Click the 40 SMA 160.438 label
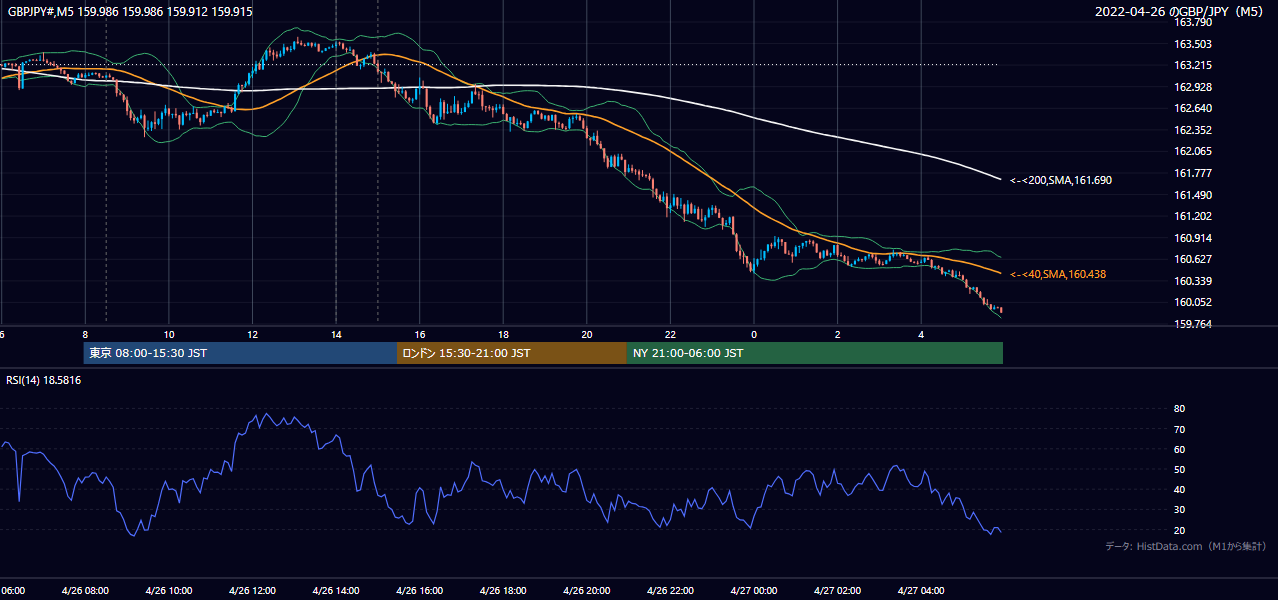1278x600 pixels. pos(1058,274)
